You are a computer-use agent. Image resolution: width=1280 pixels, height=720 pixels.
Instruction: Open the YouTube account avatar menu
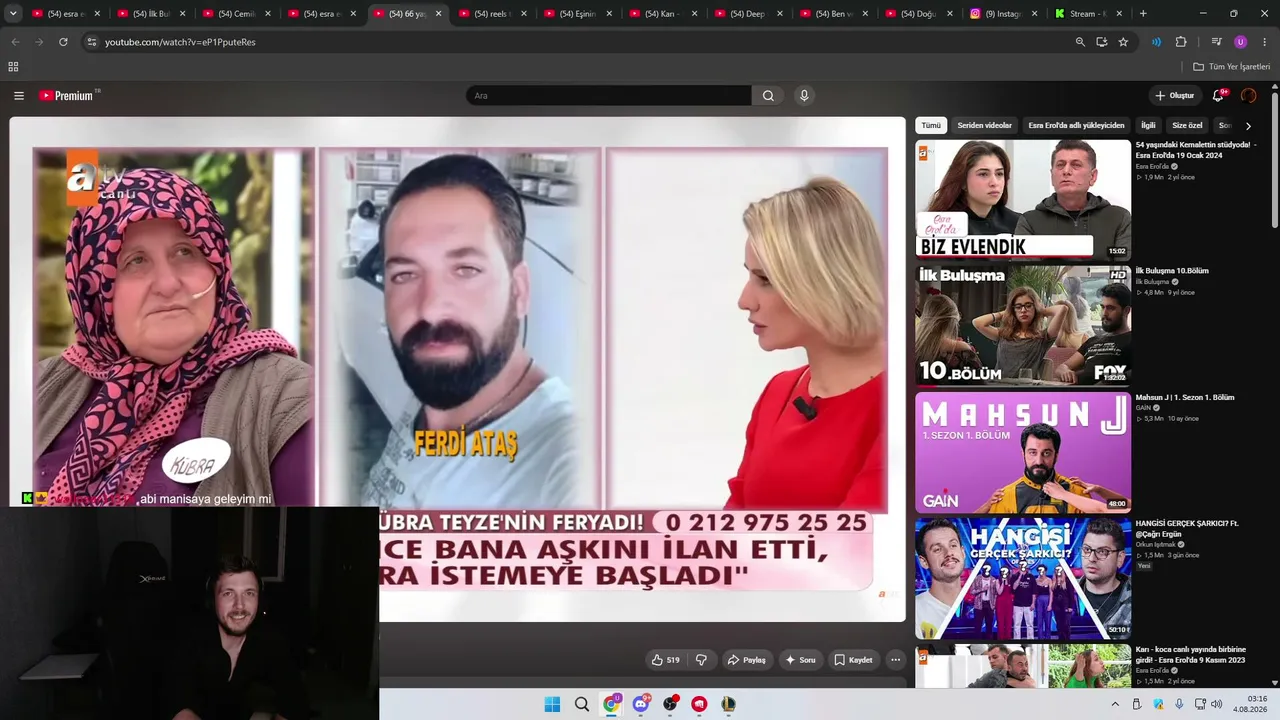pos(1248,96)
